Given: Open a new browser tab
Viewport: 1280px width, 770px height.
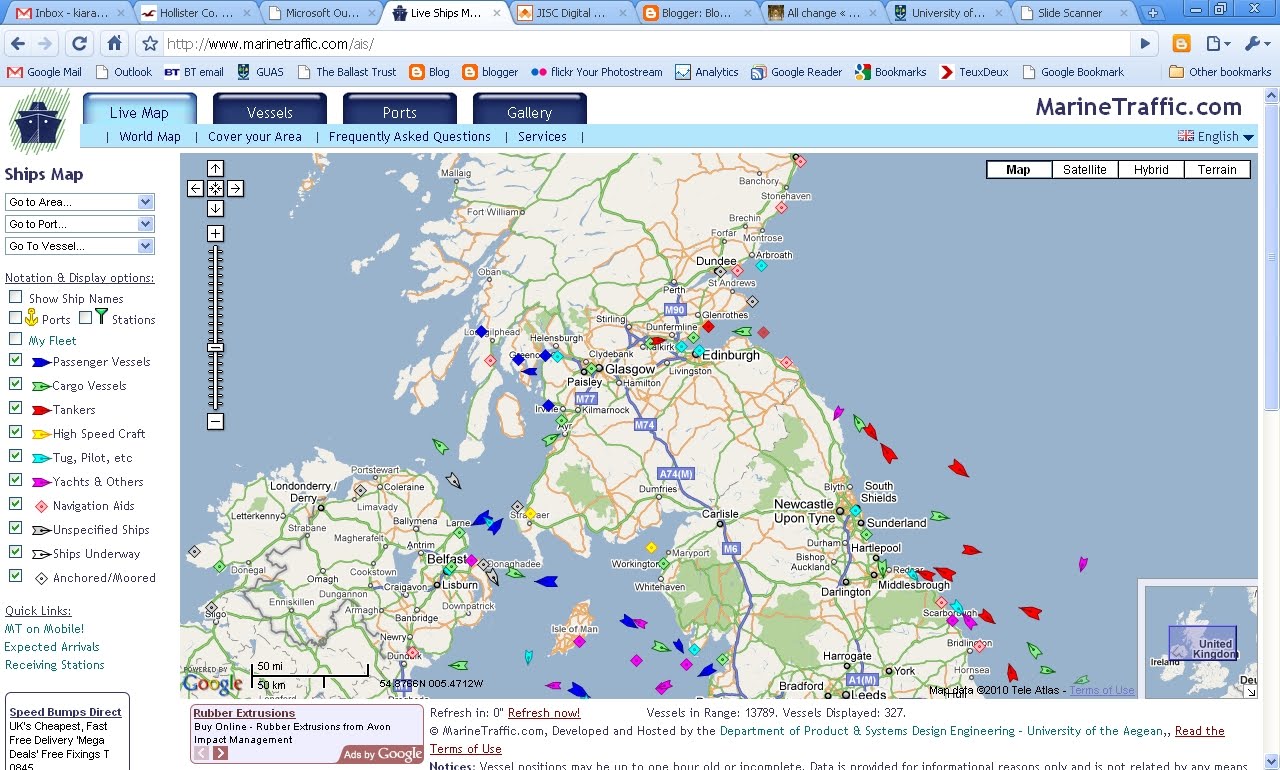Looking at the screenshot, I should (1153, 13).
